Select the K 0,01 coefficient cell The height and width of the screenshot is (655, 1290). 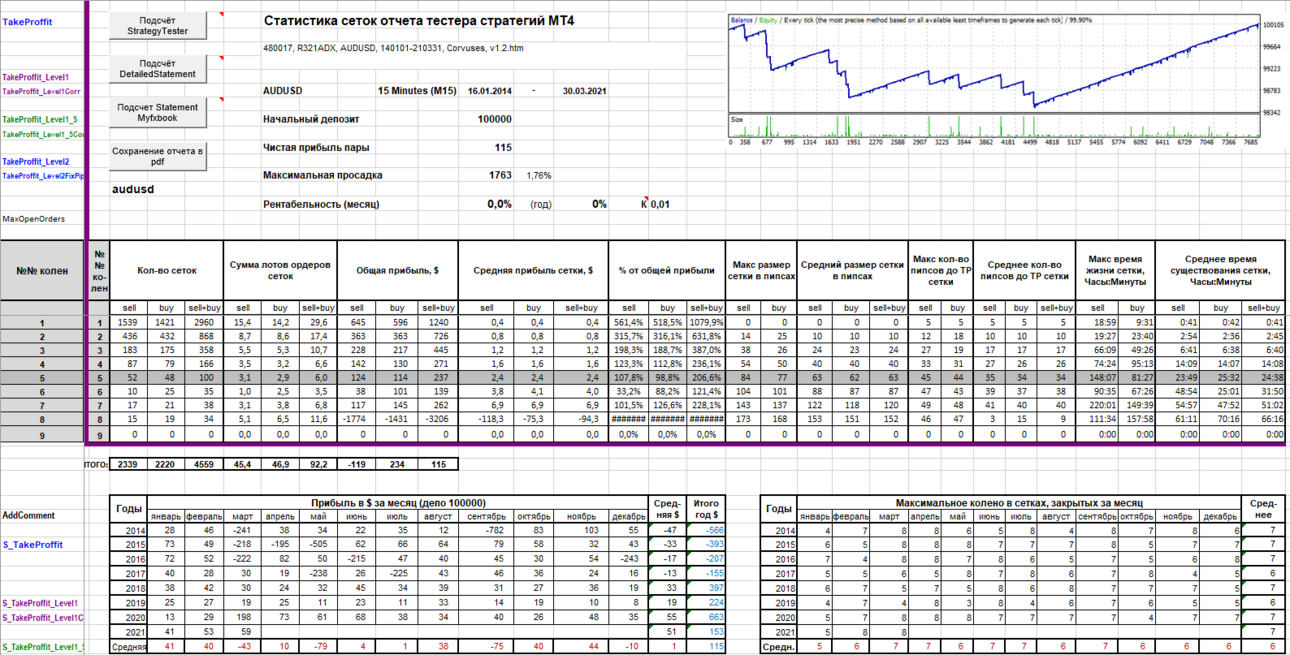point(656,205)
